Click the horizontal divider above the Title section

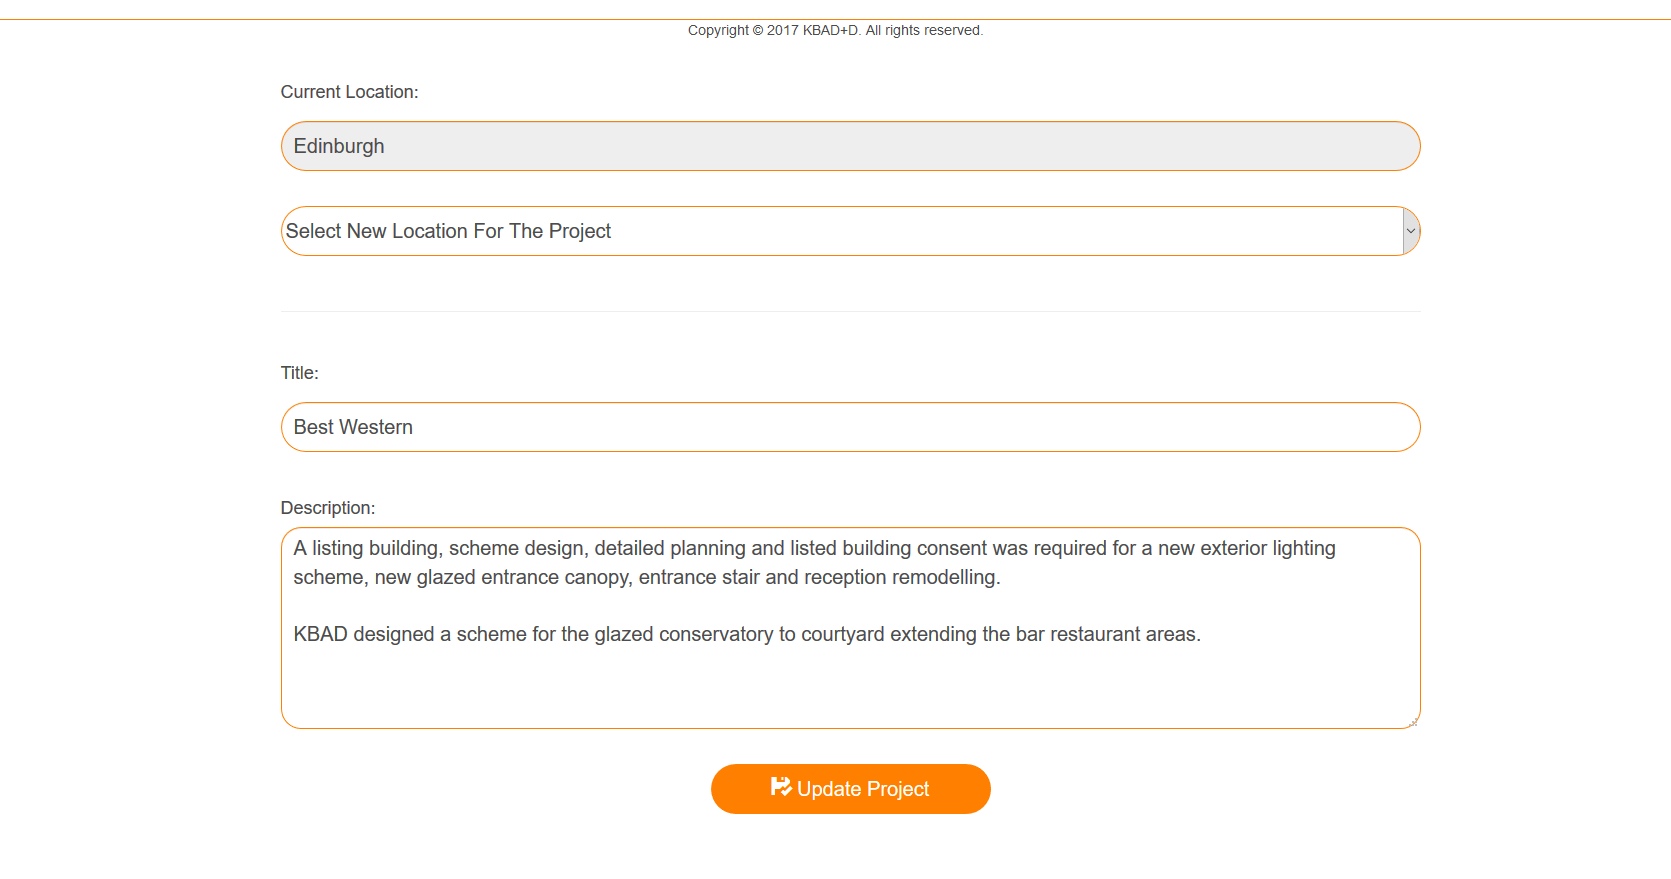pyautogui.click(x=850, y=311)
